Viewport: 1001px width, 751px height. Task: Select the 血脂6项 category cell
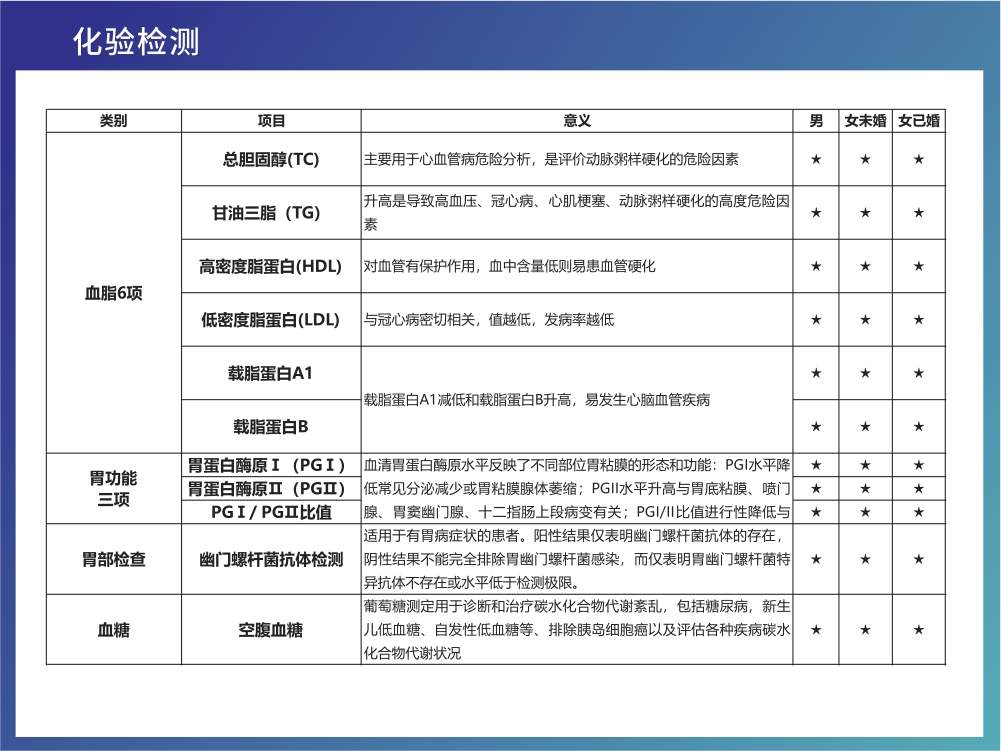[x=113, y=293]
